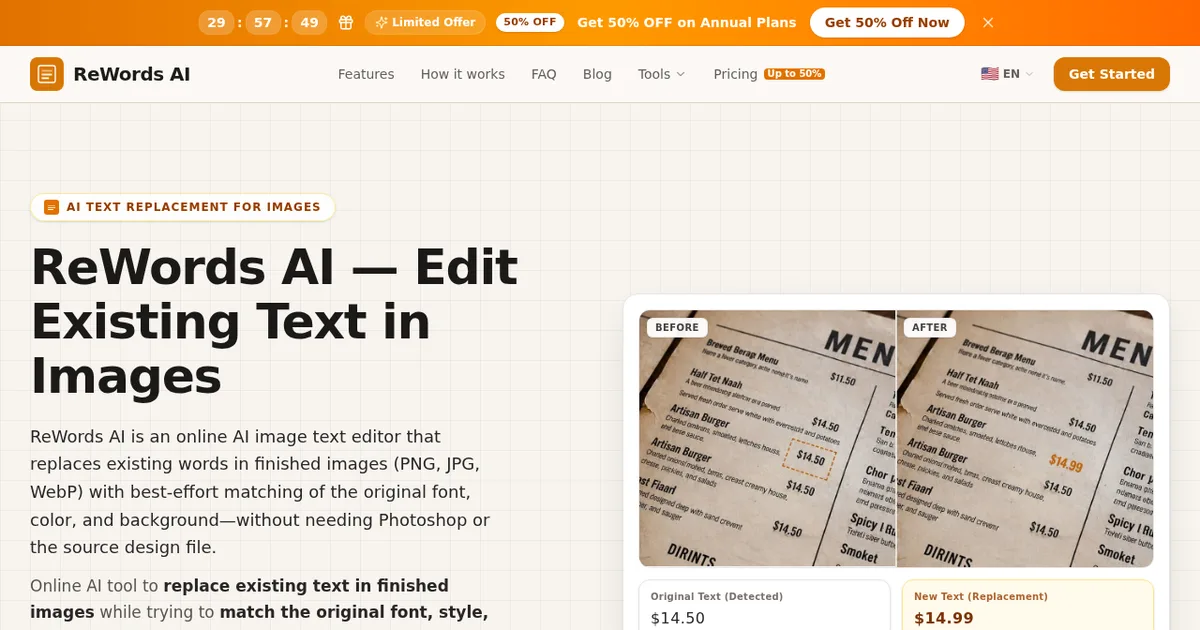This screenshot has width=1200, height=630.
Task: Click the 50% OFF badge
Action: pos(530,22)
